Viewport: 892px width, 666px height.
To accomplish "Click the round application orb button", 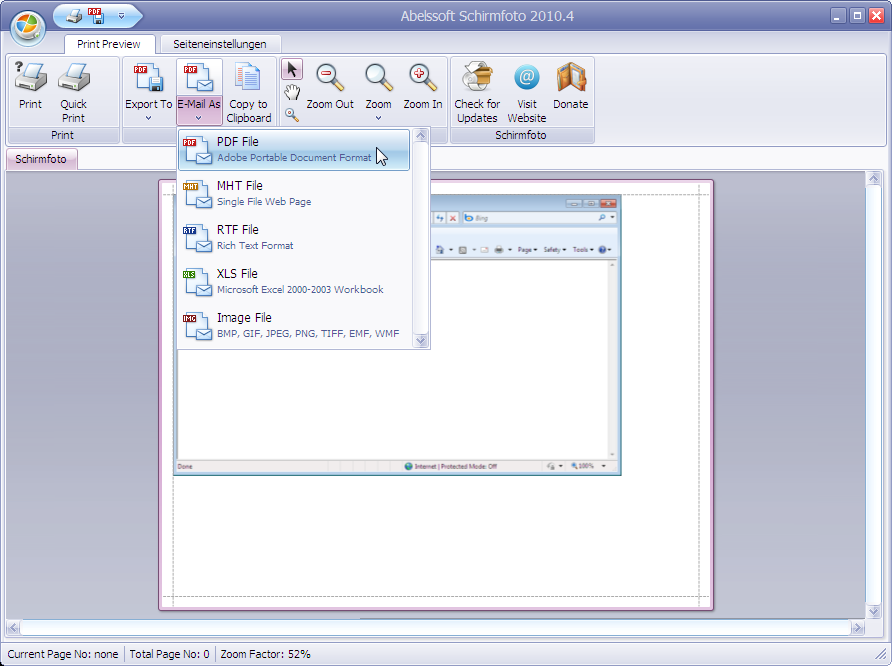I will click(x=27, y=28).
